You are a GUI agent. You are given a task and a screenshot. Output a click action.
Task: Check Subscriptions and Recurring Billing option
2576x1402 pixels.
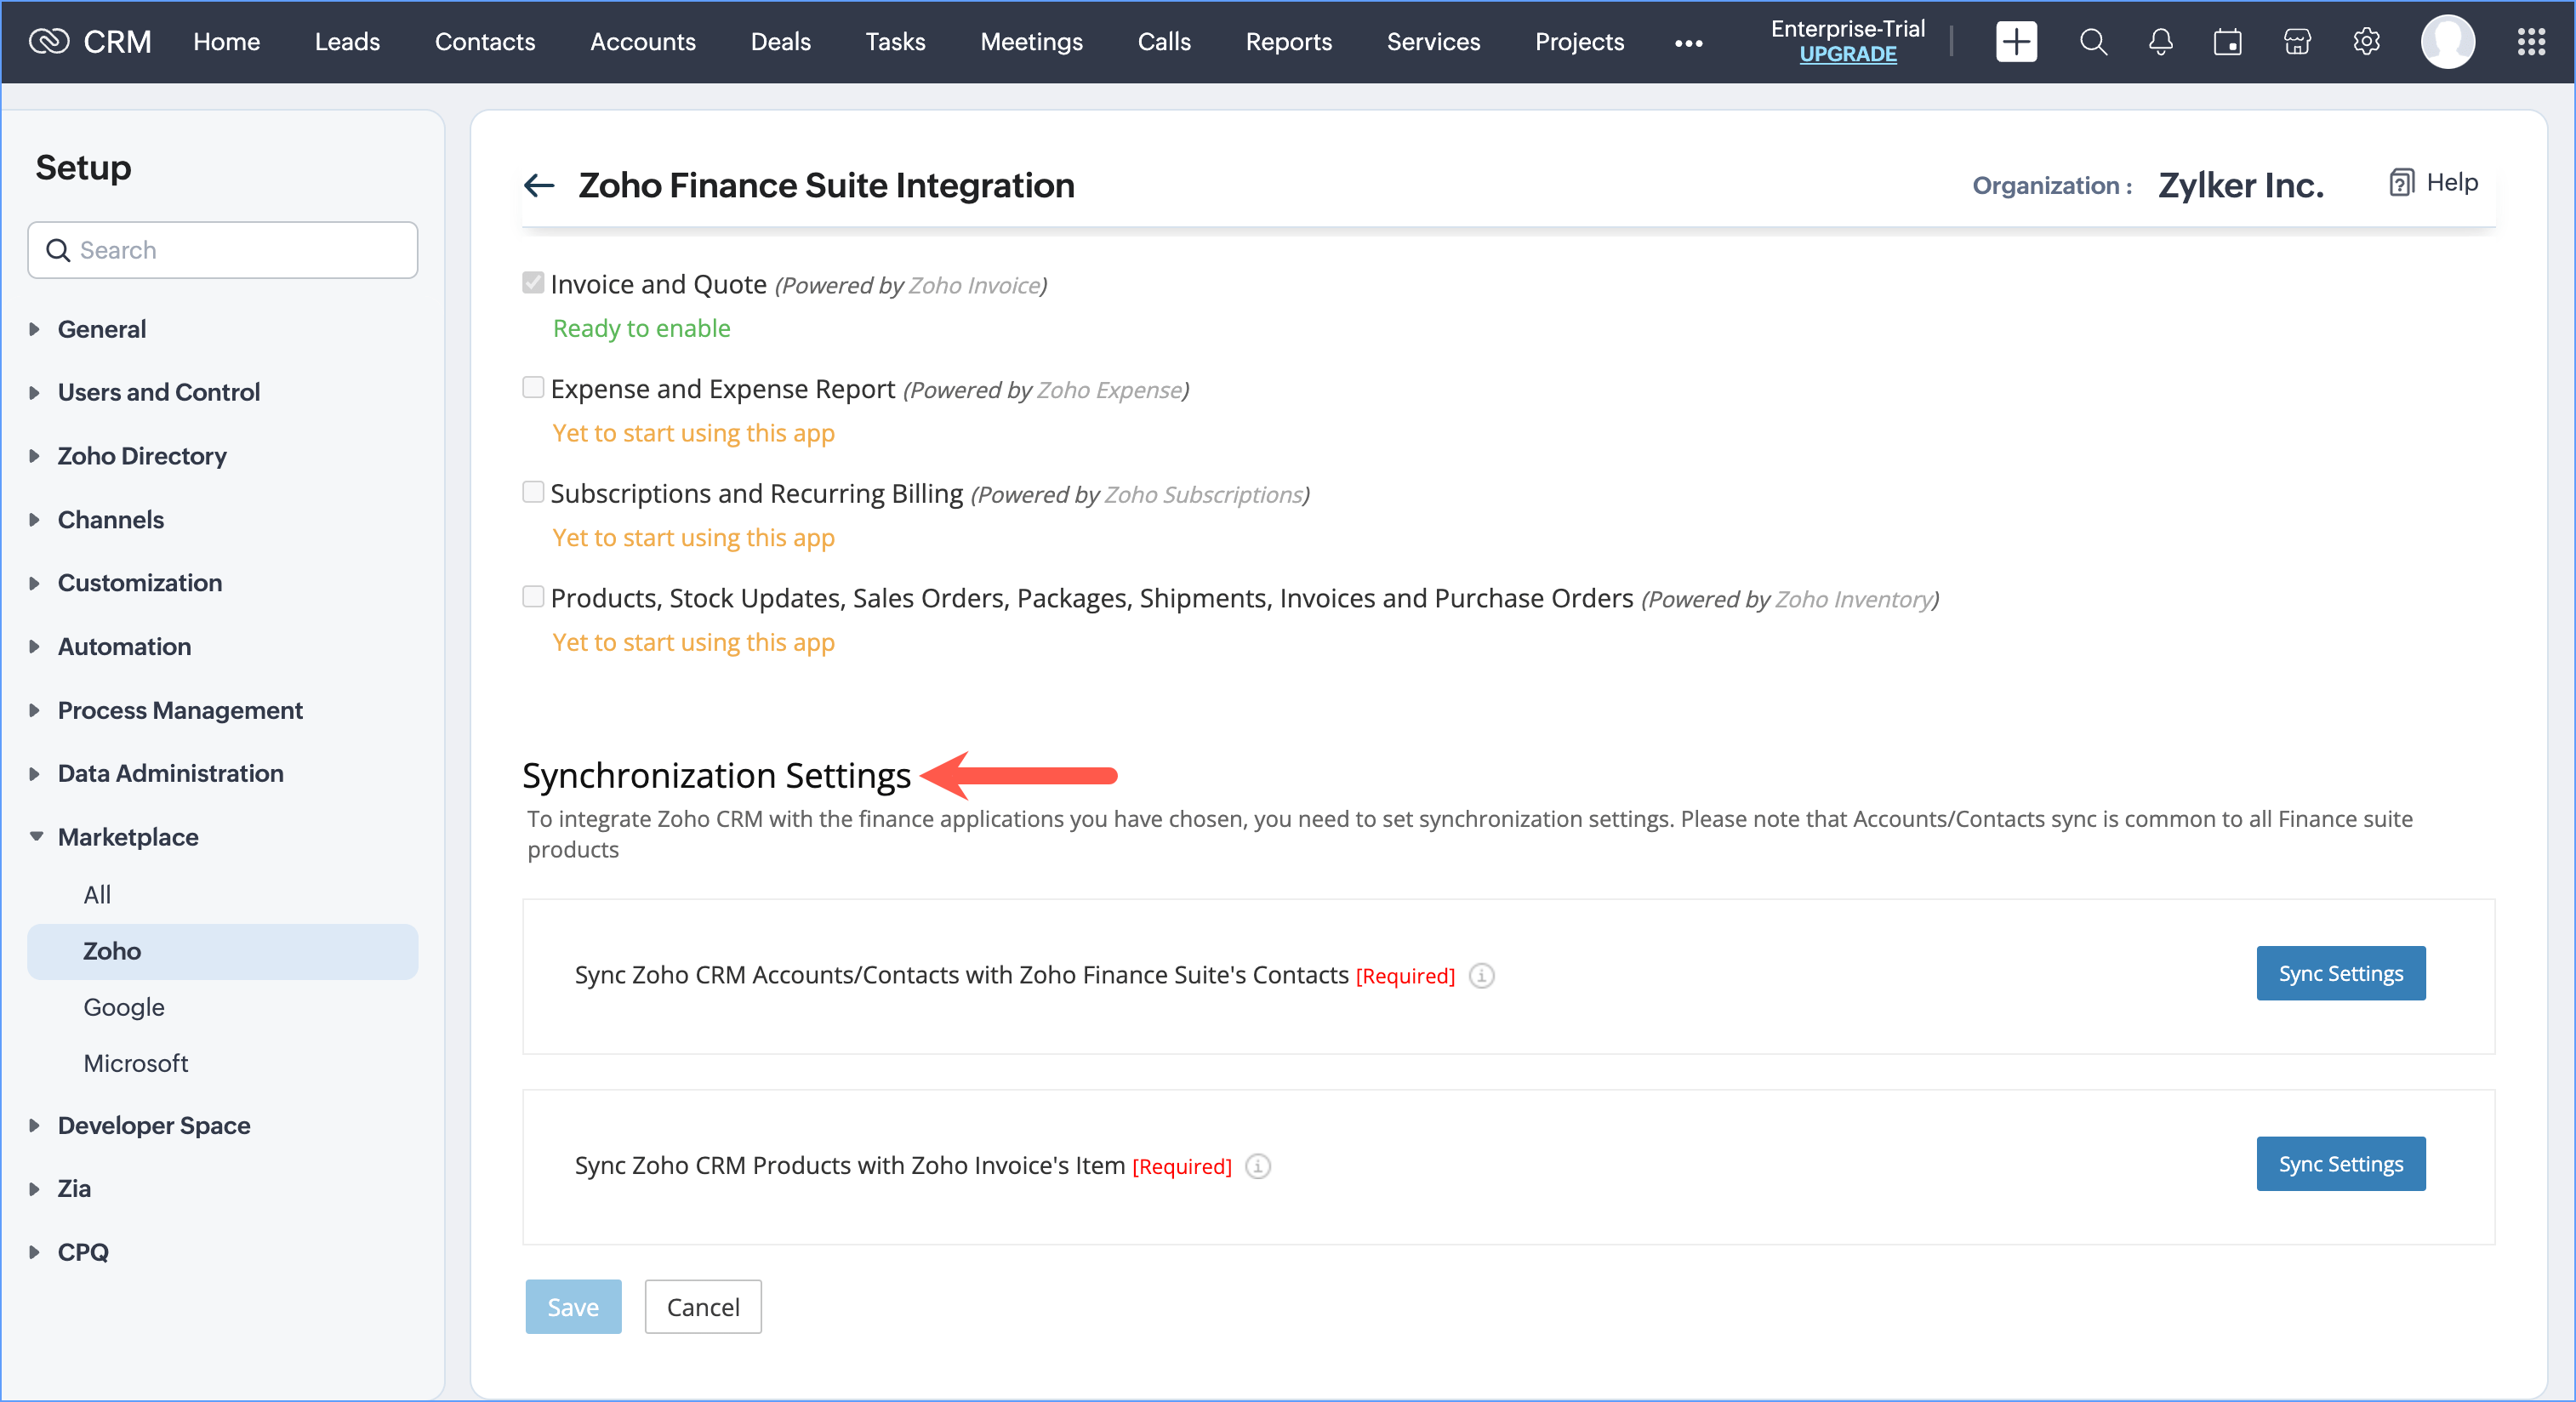[x=533, y=492]
